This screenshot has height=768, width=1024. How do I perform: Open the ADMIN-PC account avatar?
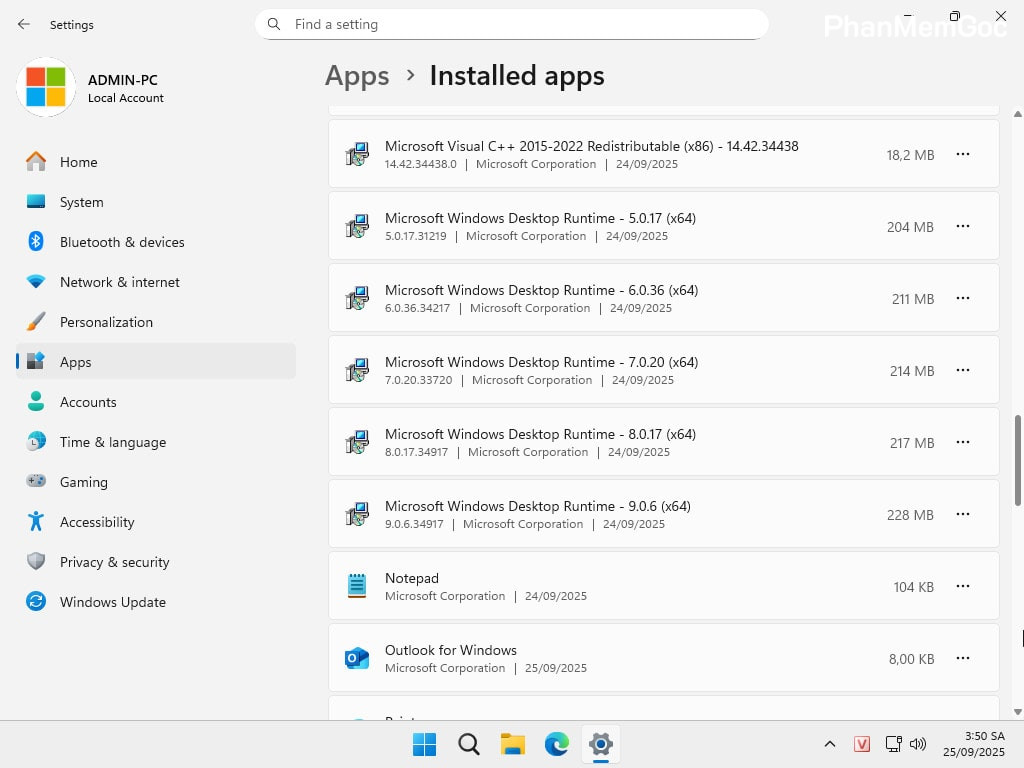click(x=46, y=87)
